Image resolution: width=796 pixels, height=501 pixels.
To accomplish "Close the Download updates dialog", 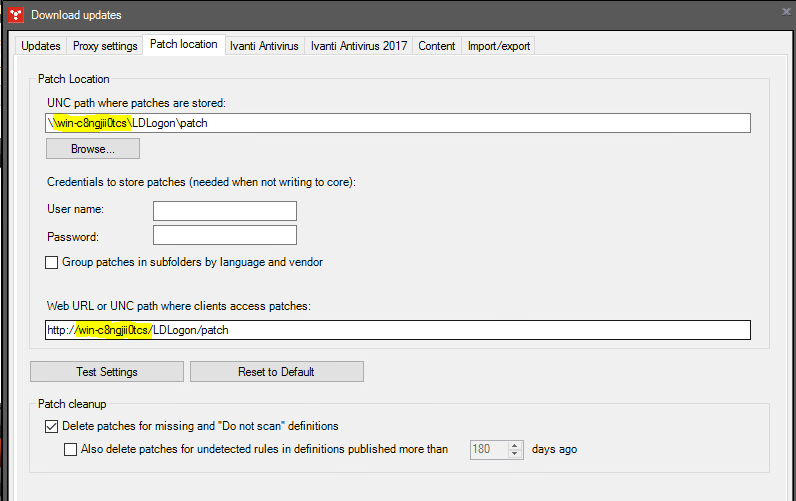I will pos(785,11).
